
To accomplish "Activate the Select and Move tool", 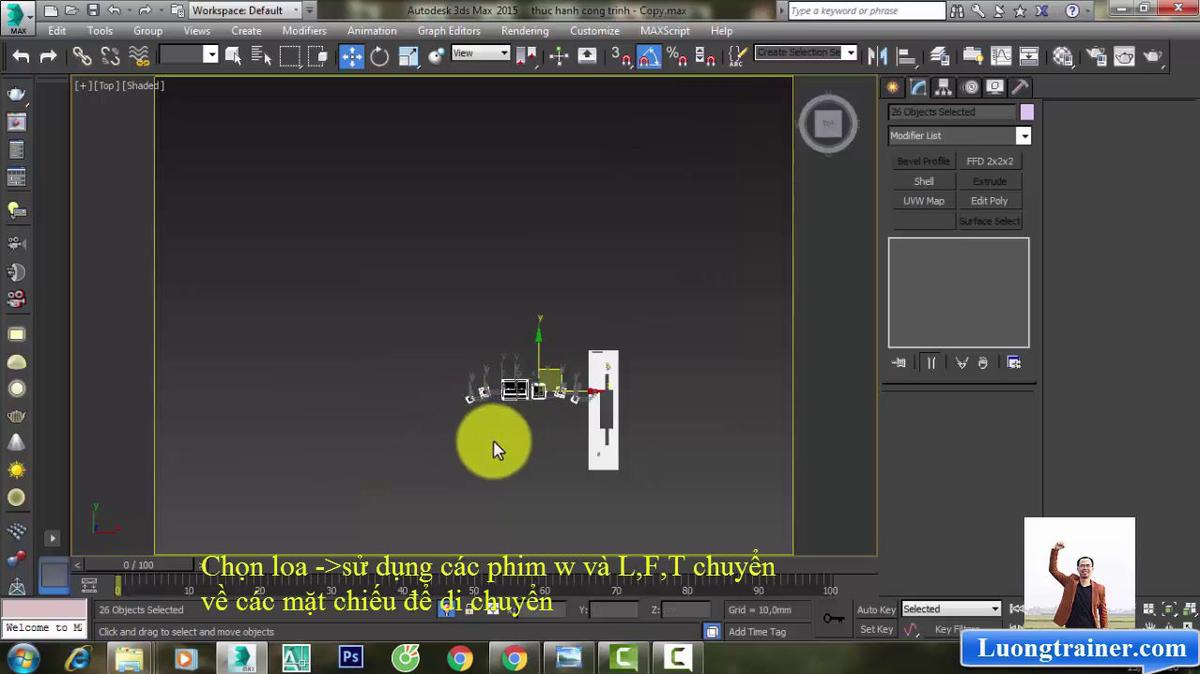I will (351, 56).
